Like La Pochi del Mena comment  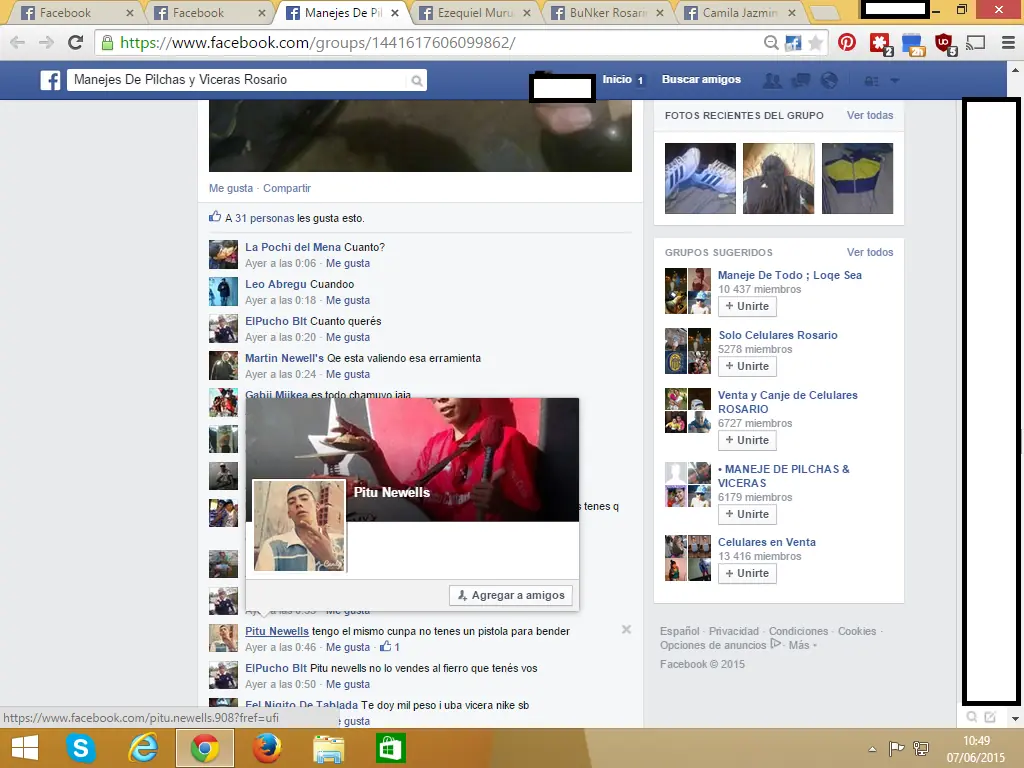pos(348,263)
